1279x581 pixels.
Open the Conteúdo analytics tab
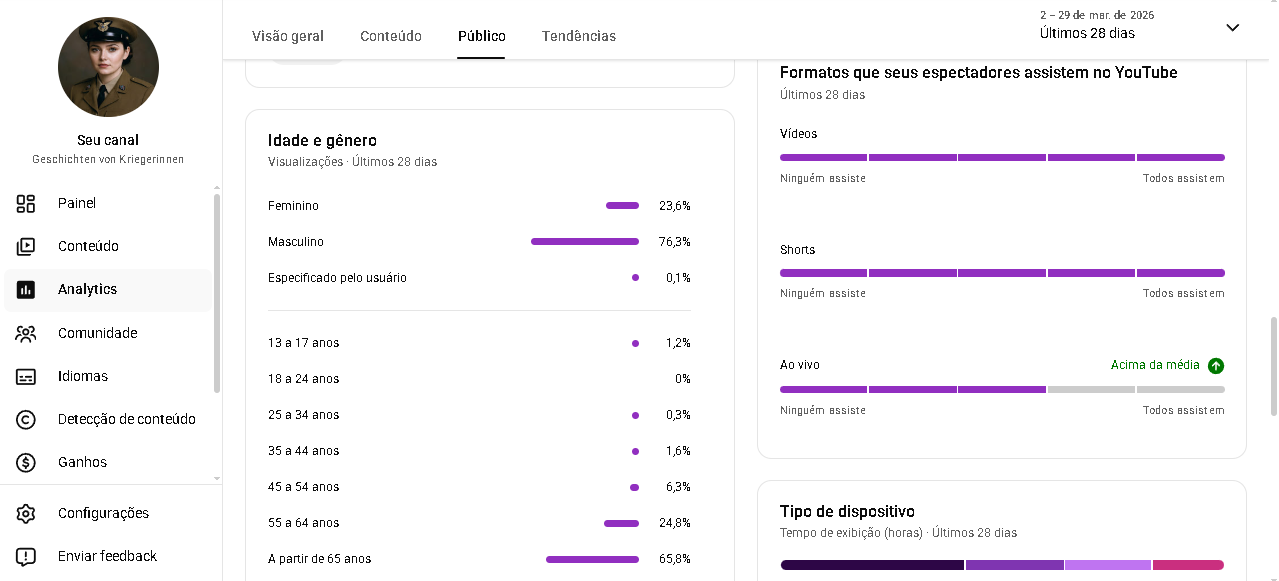coord(391,36)
